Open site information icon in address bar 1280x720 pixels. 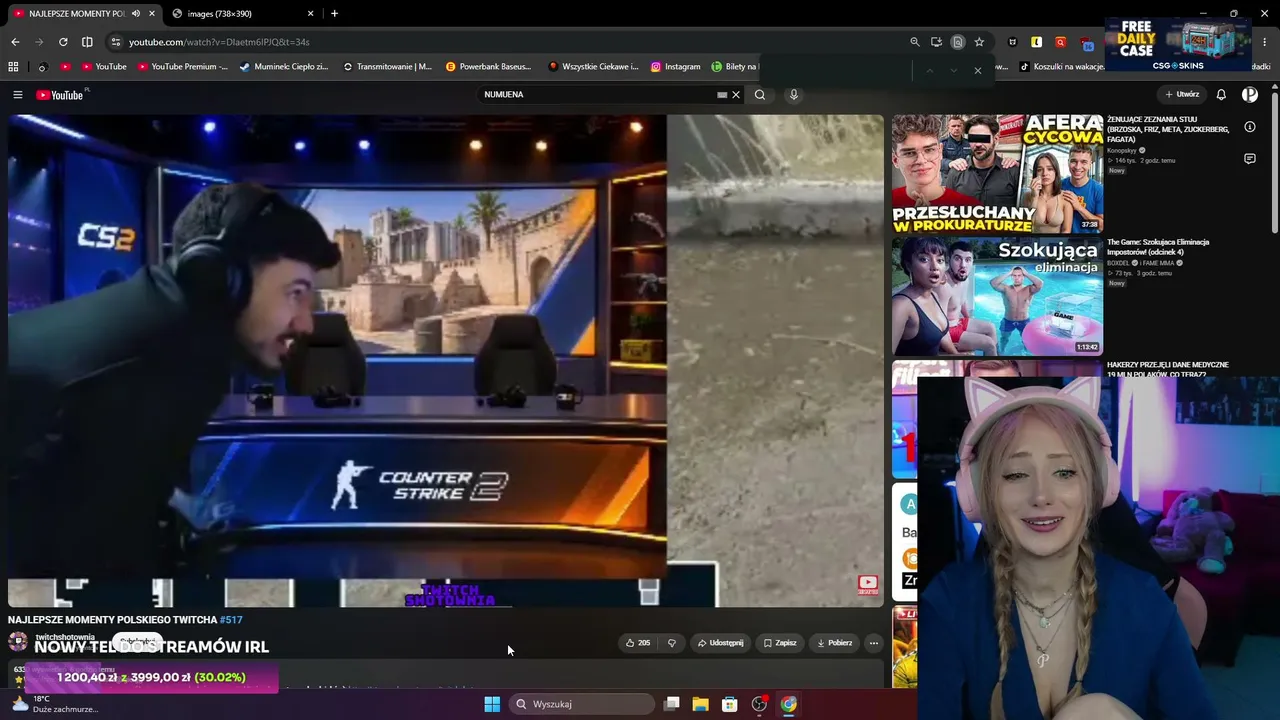(x=116, y=42)
